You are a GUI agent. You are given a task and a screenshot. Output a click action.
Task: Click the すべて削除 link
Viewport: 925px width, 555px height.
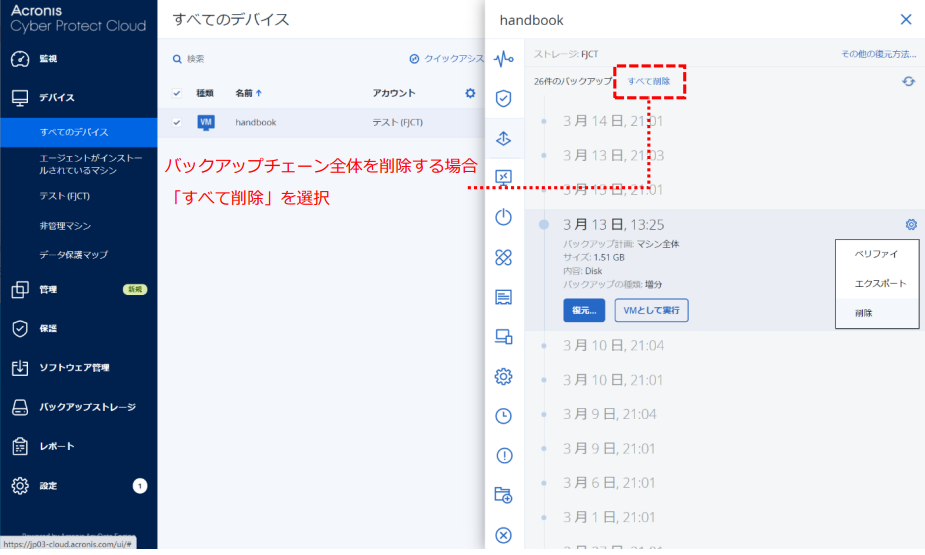649,81
